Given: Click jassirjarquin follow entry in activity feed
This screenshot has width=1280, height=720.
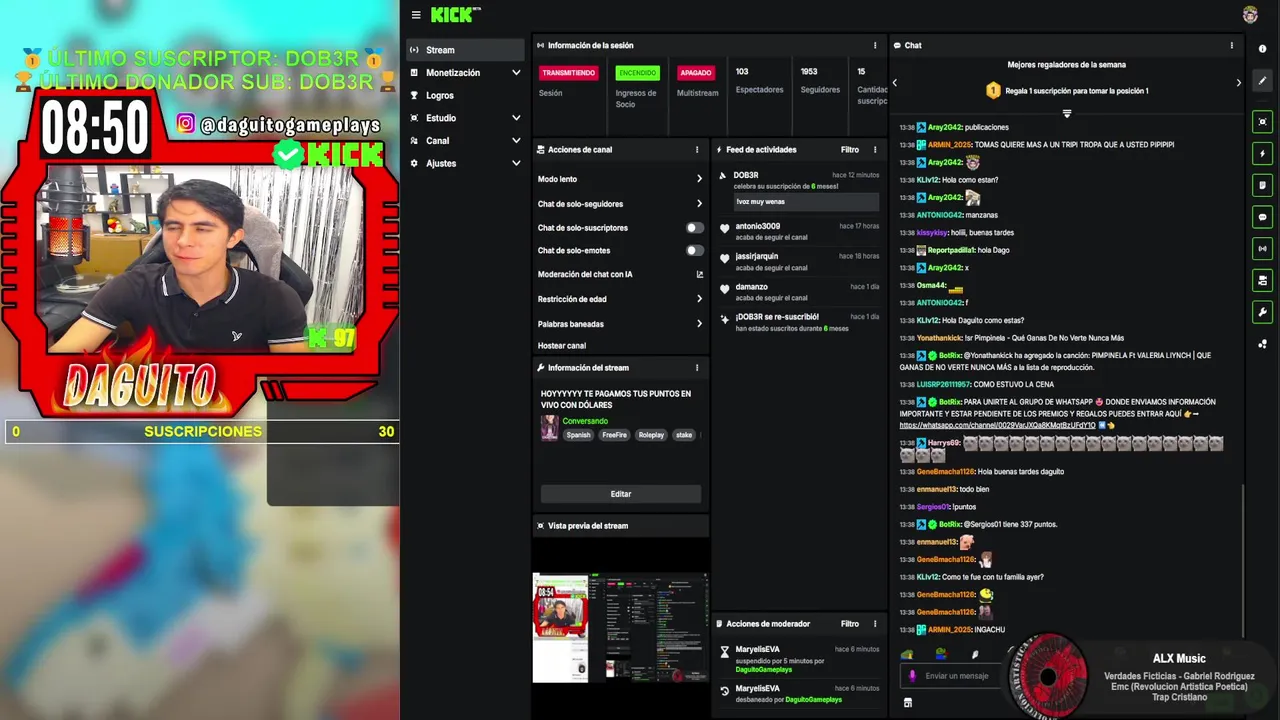Looking at the screenshot, I should 800,262.
